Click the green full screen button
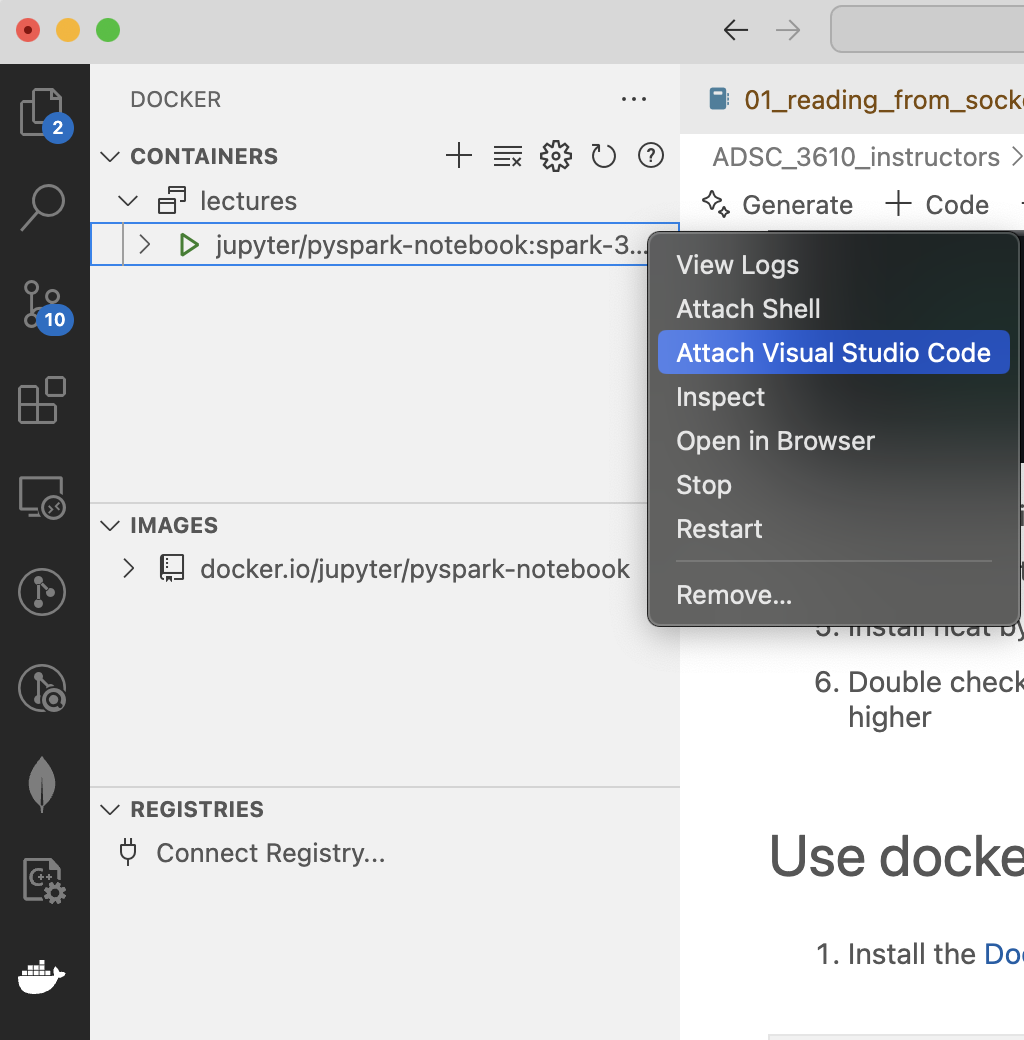 point(108,30)
